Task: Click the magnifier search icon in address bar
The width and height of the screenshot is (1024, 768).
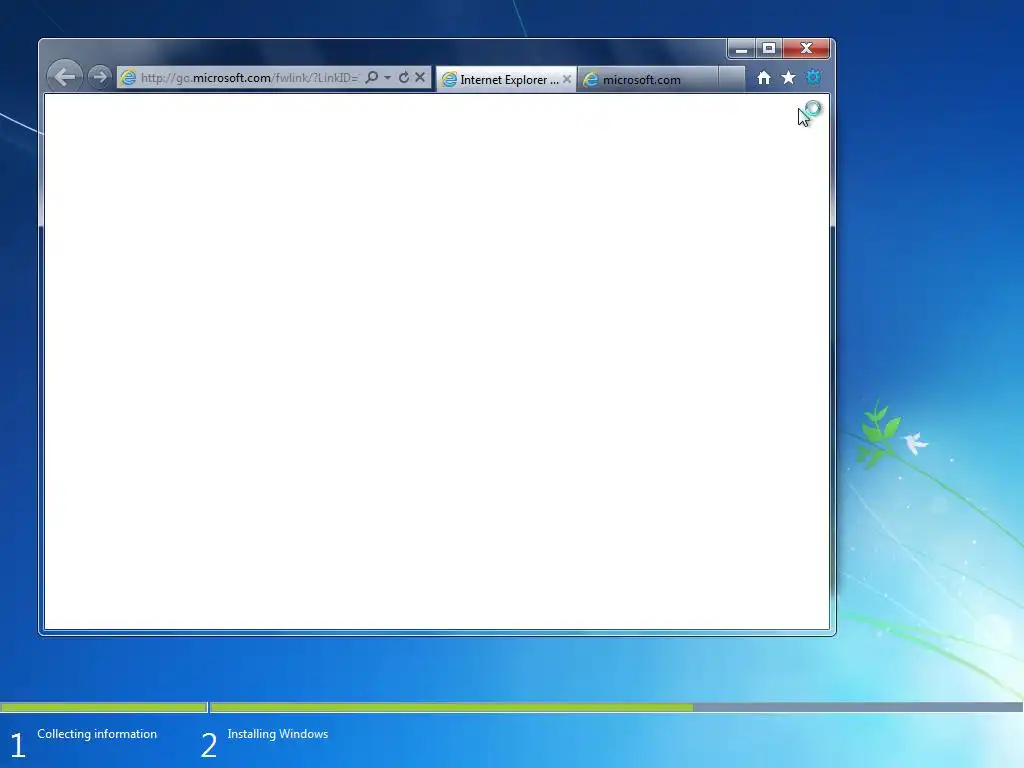Action: 372,77
